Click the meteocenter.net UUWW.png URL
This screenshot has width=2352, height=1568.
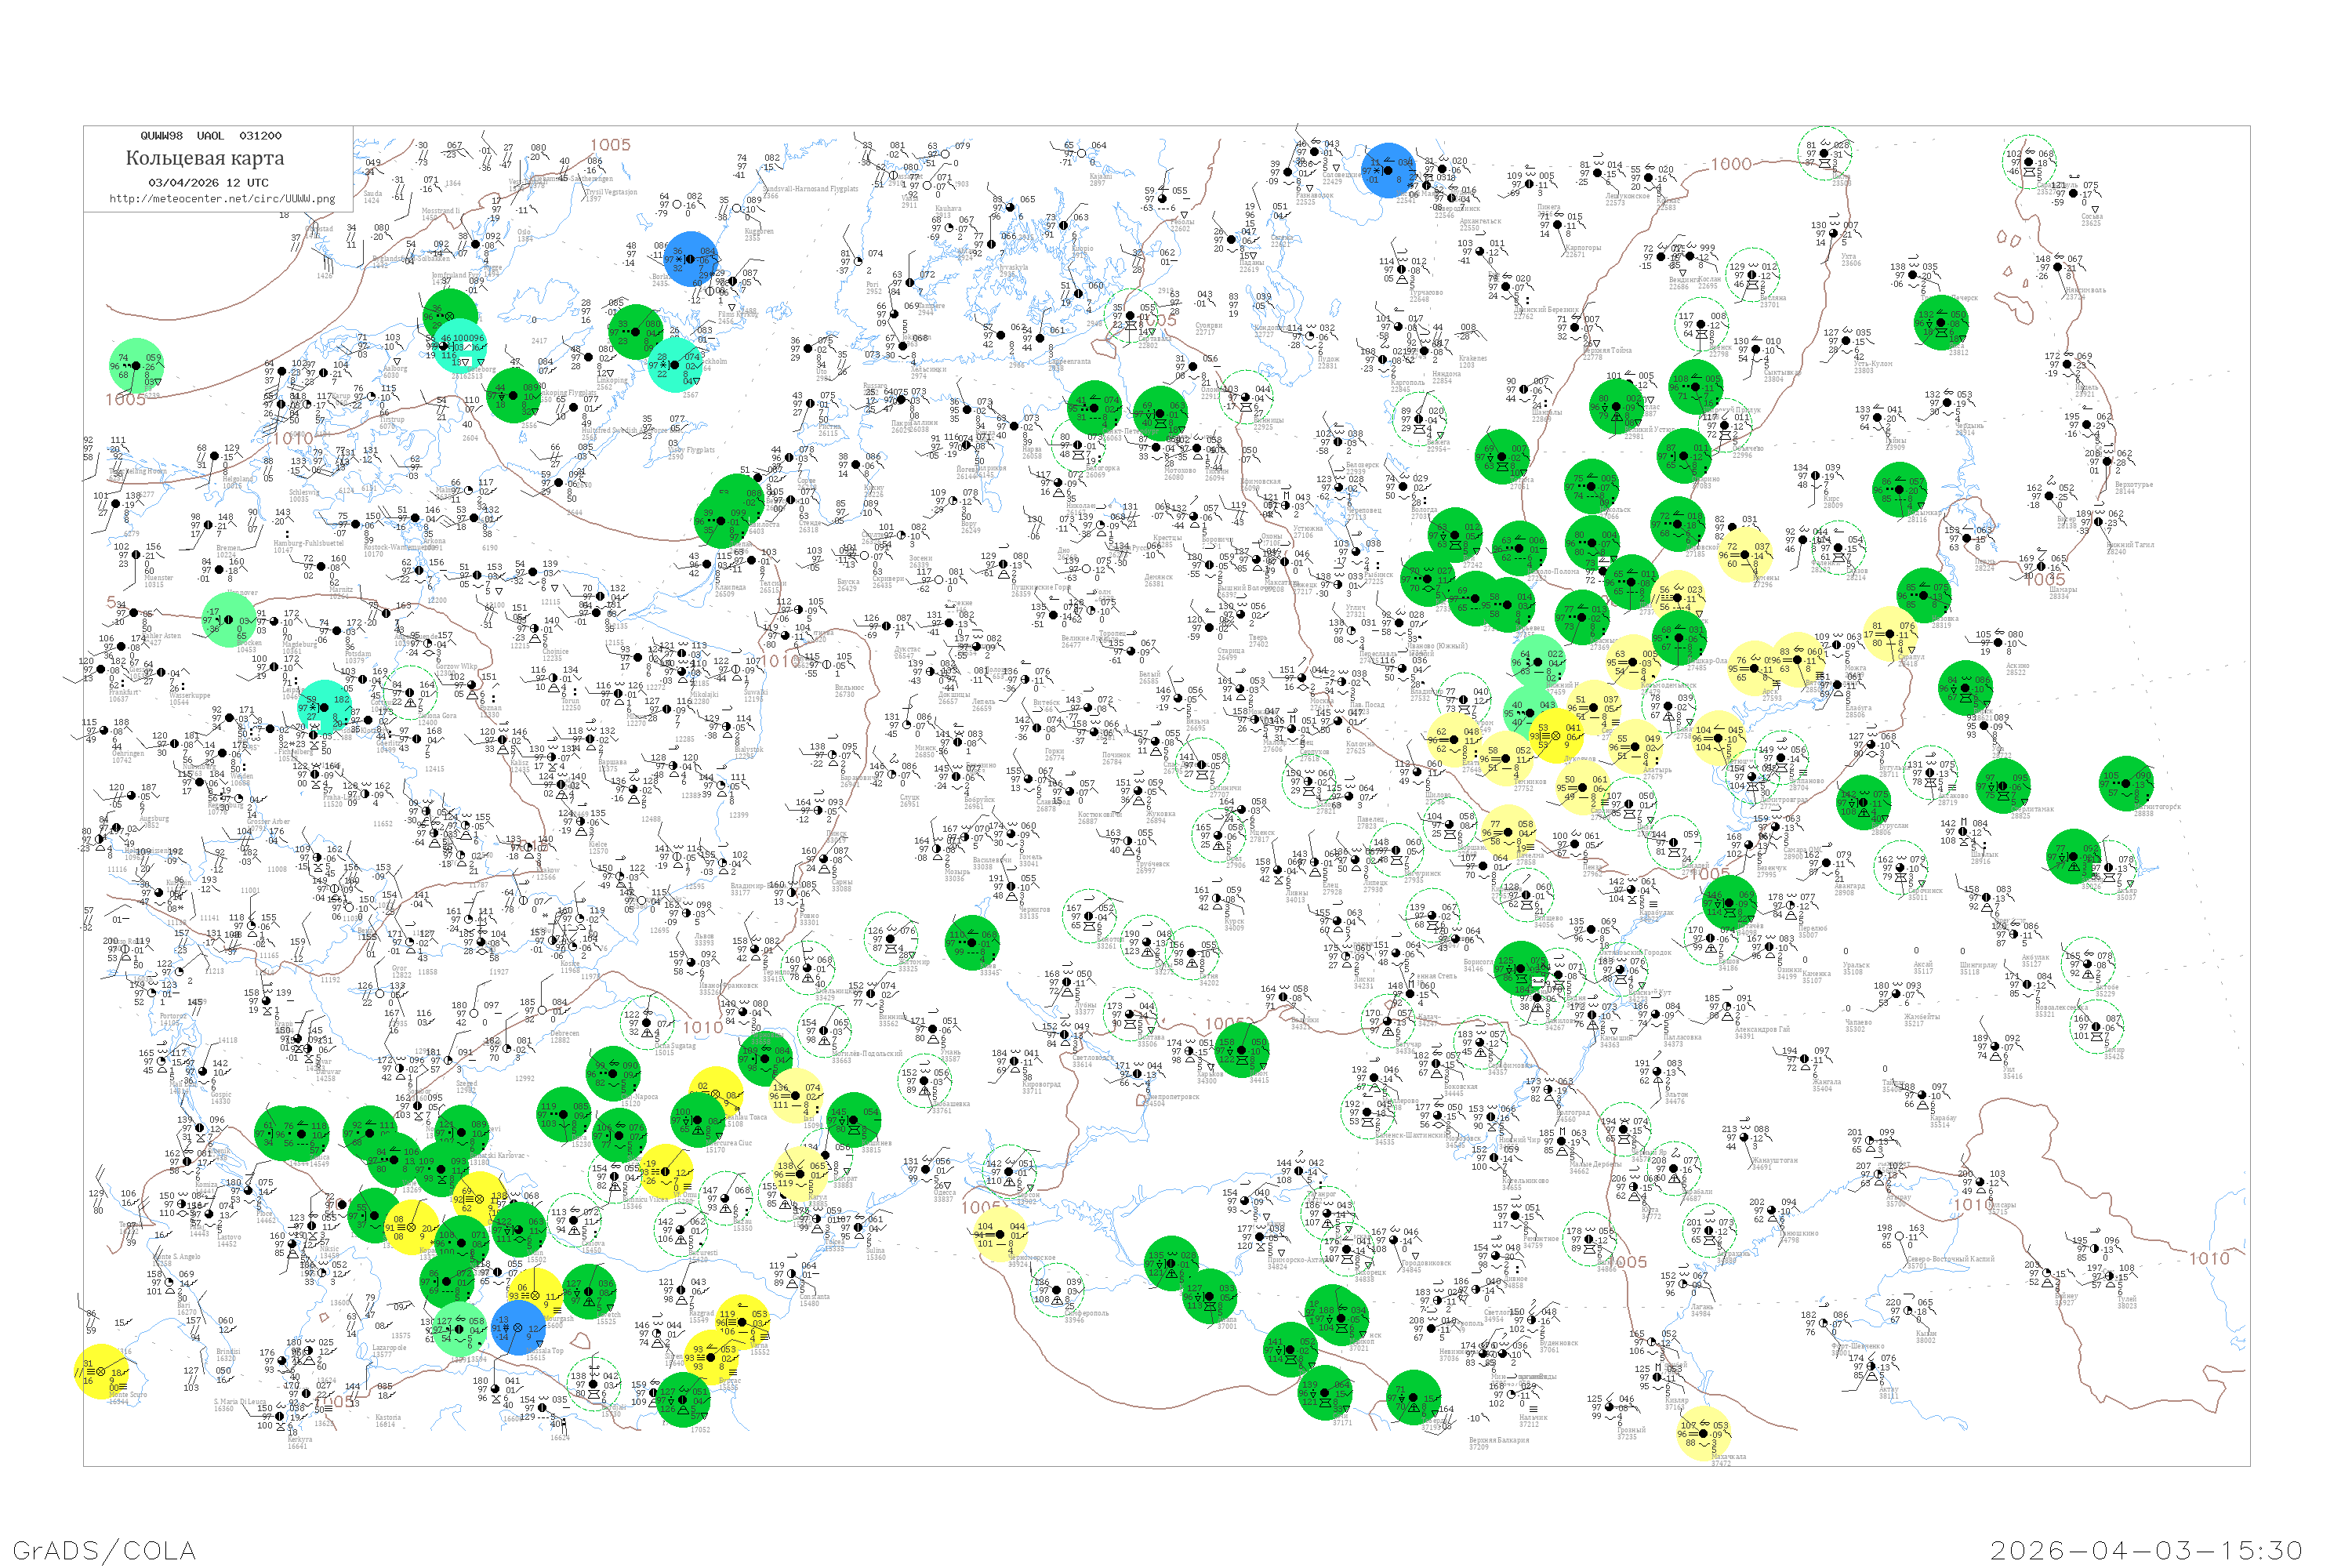tap(222, 199)
